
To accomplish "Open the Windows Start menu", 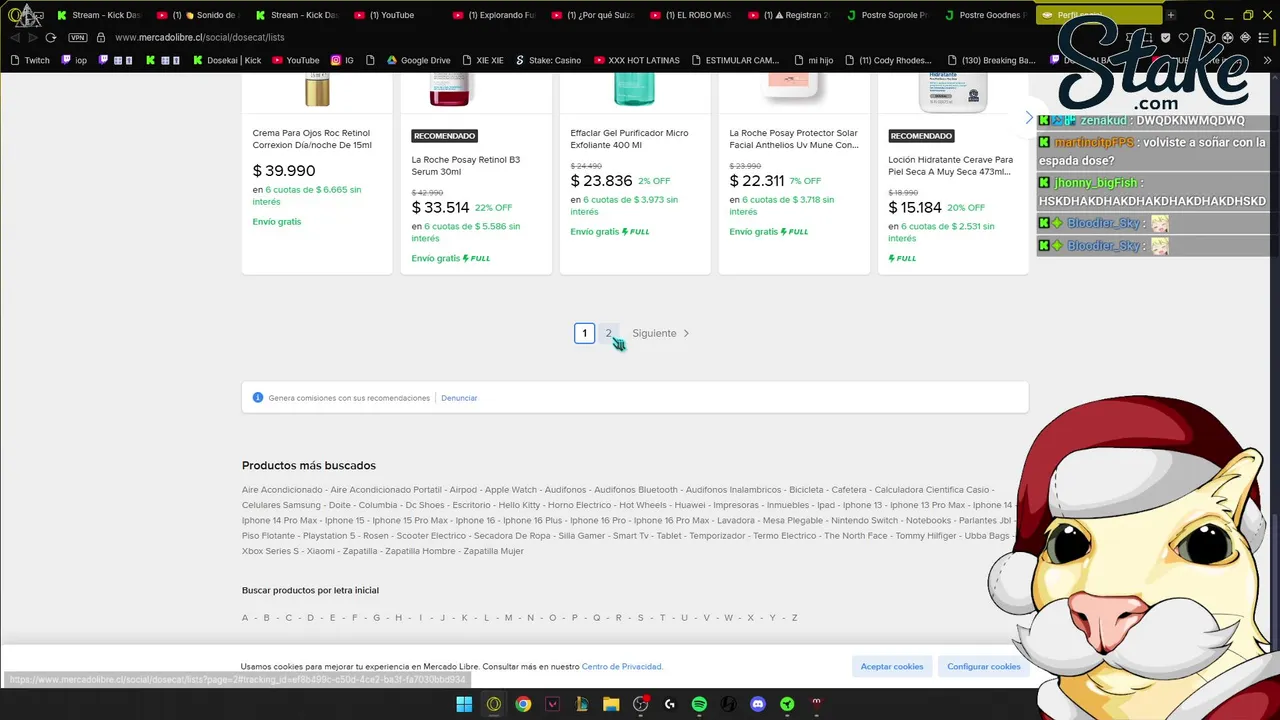I will pyautogui.click(x=464, y=704).
